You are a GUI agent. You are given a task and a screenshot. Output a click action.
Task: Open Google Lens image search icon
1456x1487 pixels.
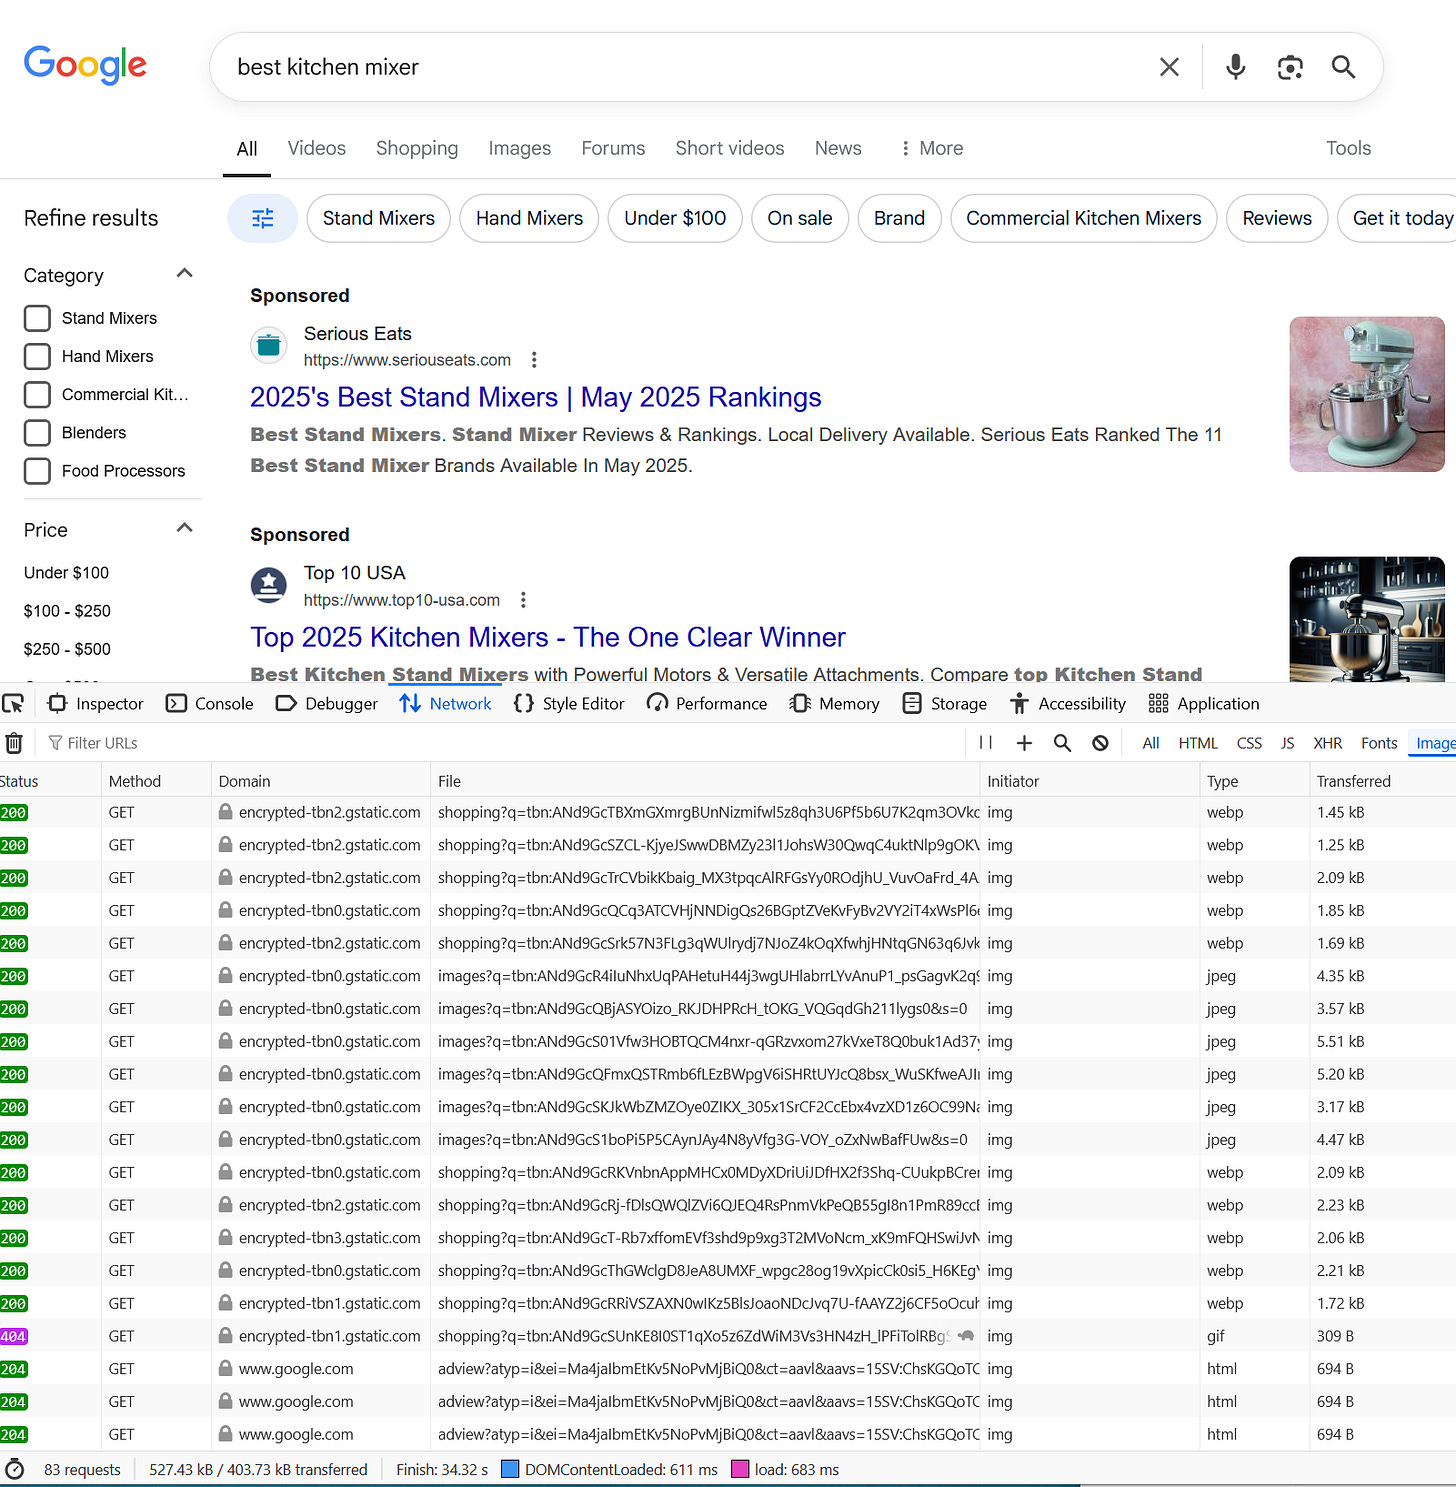coord(1290,67)
